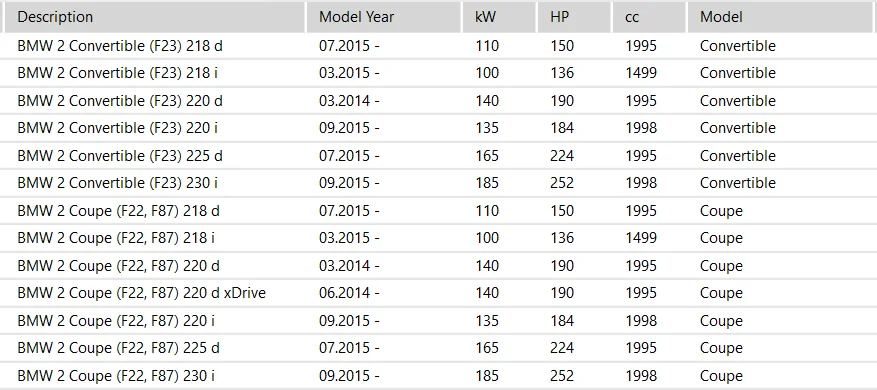Select BMW 2 Convertible (F23) 218 d row
This screenshot has width=877, height=390.
pyautogui.click(x=438, y=46)
